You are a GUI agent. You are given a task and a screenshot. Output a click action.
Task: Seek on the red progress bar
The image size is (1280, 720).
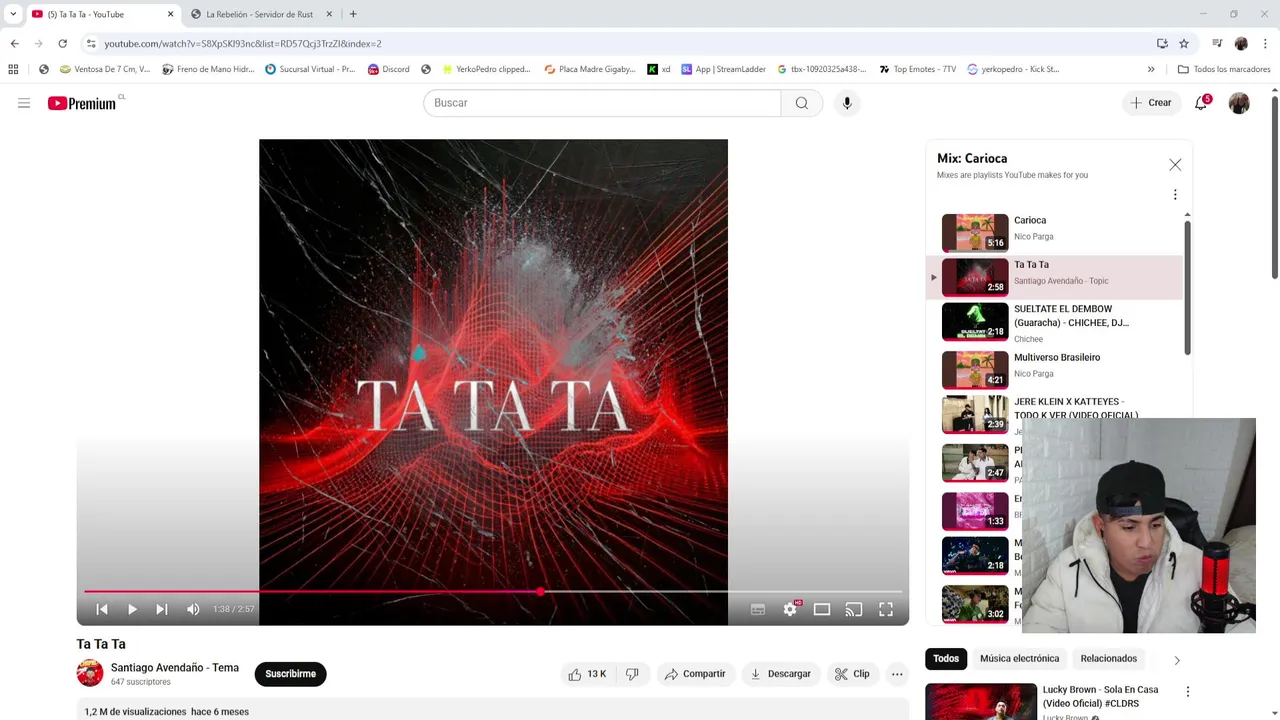493,592
